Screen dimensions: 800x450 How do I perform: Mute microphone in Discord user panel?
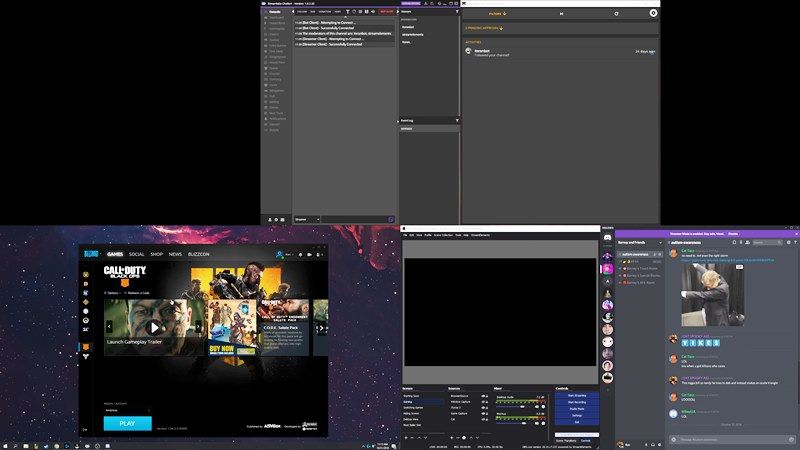(x=646, y=445)
